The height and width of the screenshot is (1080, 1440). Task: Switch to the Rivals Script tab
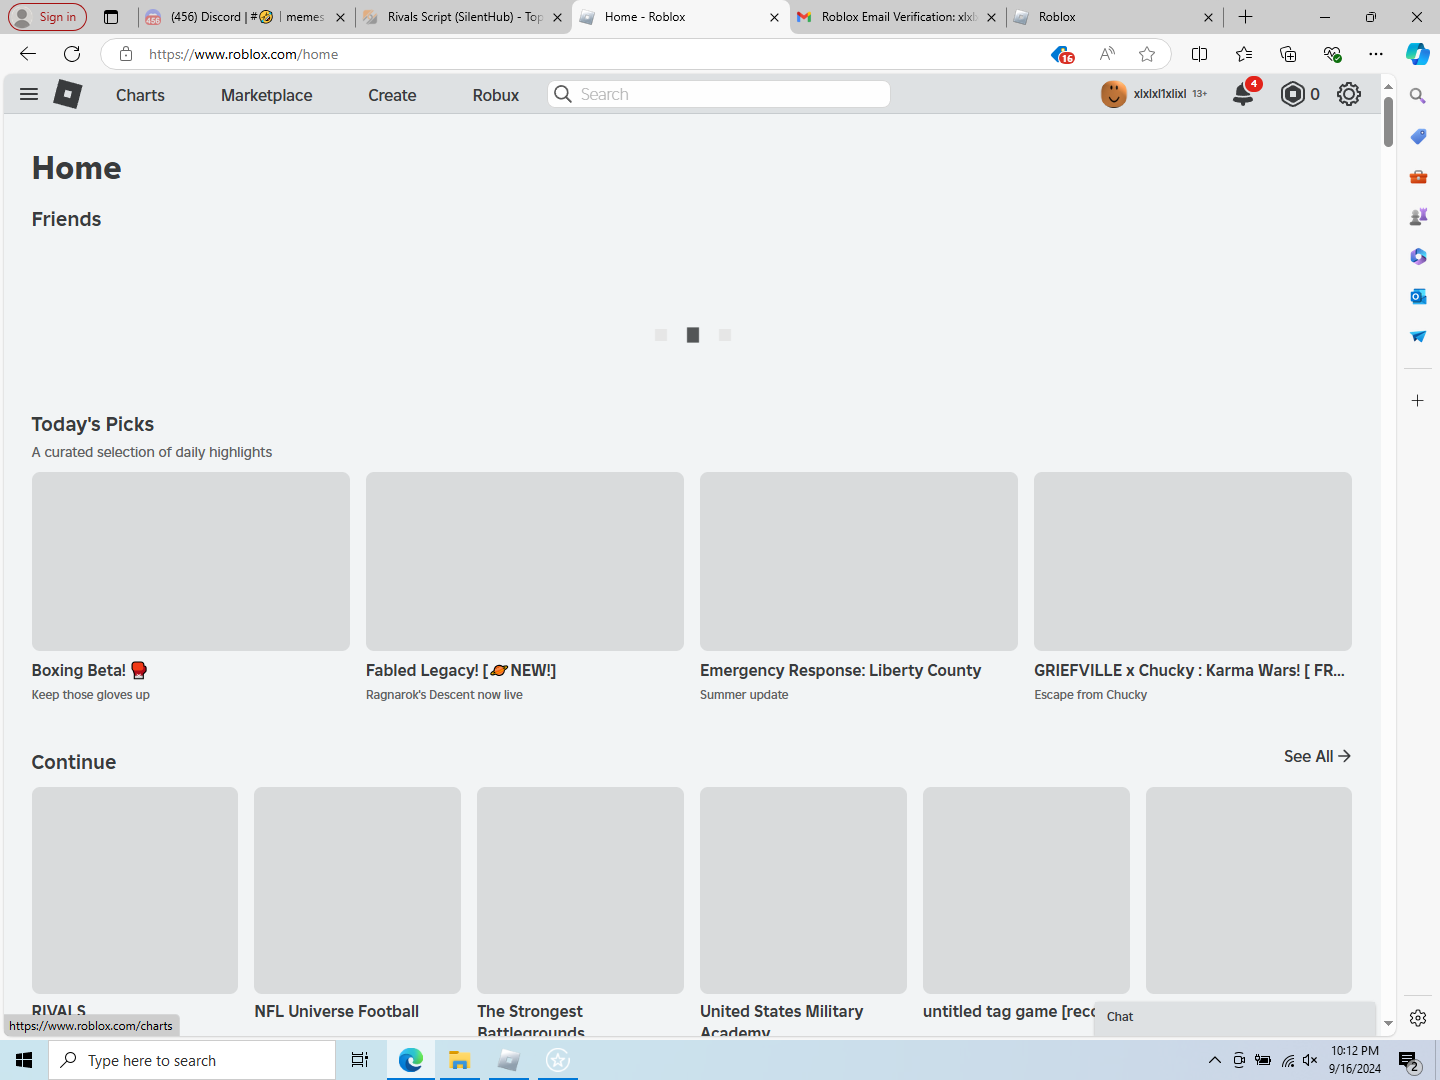[464, 17]
